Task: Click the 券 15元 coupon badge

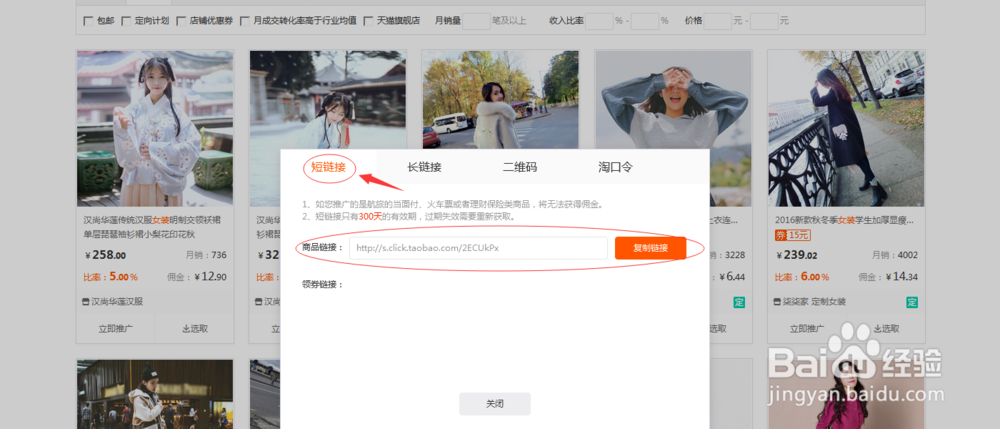Action: click(x=792, y=235)
